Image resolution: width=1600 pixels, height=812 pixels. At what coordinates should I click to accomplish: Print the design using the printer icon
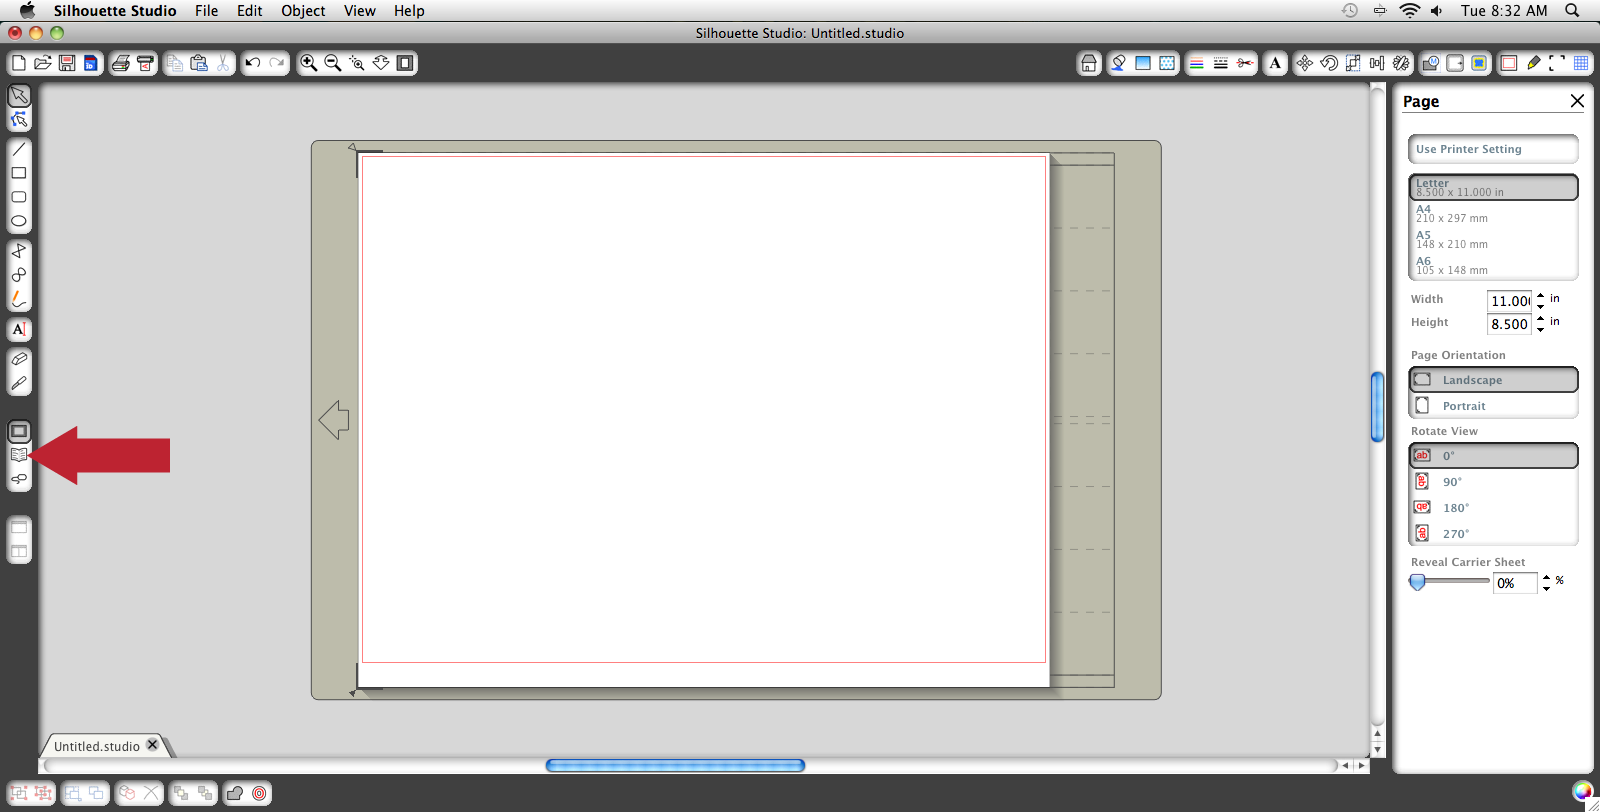[121, 63]
